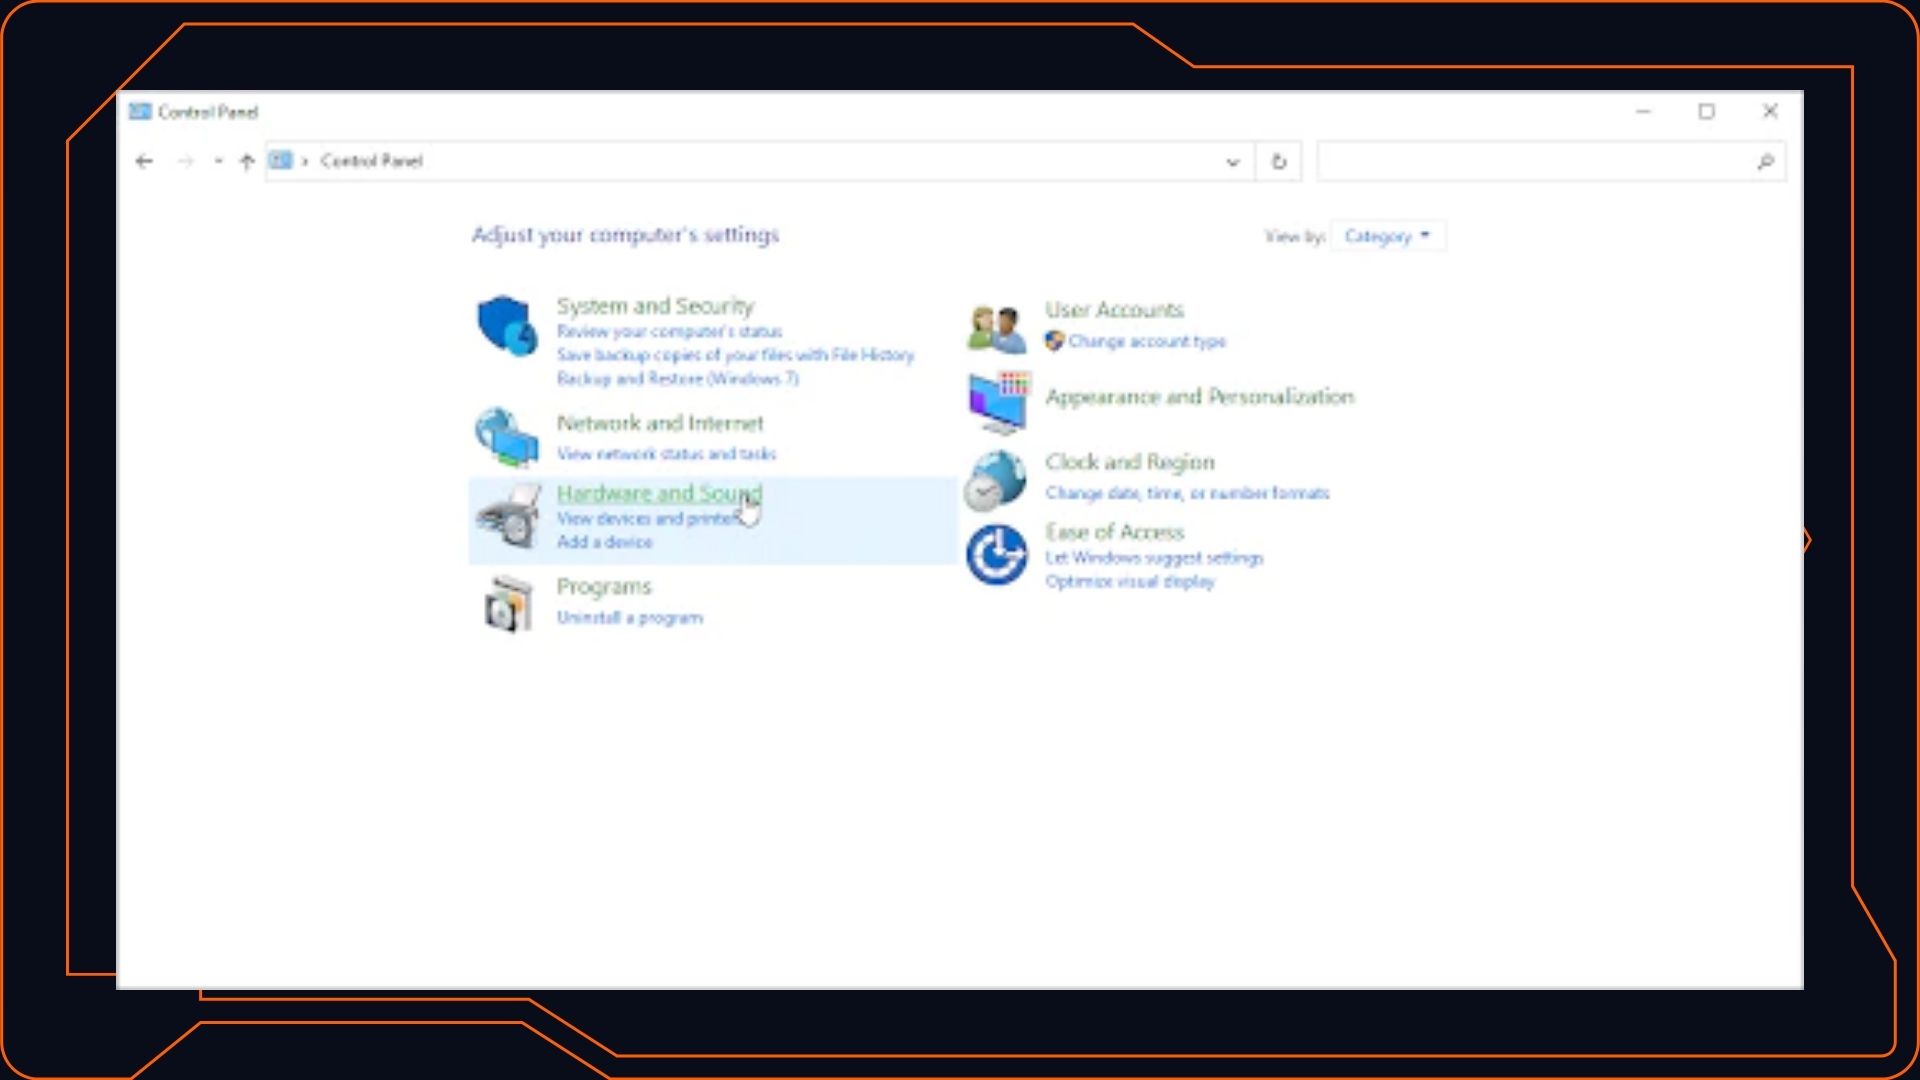Screen dimensions: 1920x1080
Task: Click Appearance and Personalization heading
Action: (1199, 397)
